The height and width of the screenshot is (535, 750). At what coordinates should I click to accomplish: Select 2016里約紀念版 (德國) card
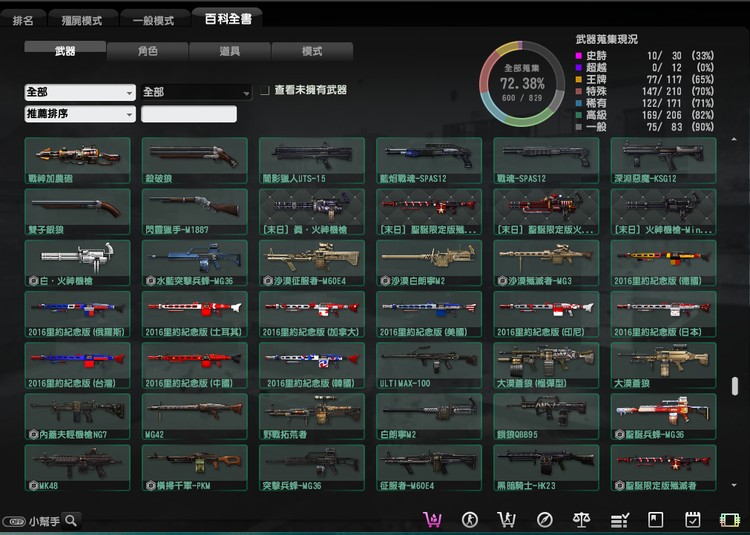[x=663, y=263]
